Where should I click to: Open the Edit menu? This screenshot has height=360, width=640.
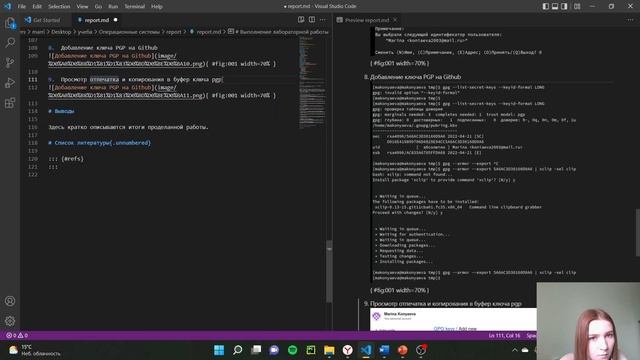tap(37, 7)
